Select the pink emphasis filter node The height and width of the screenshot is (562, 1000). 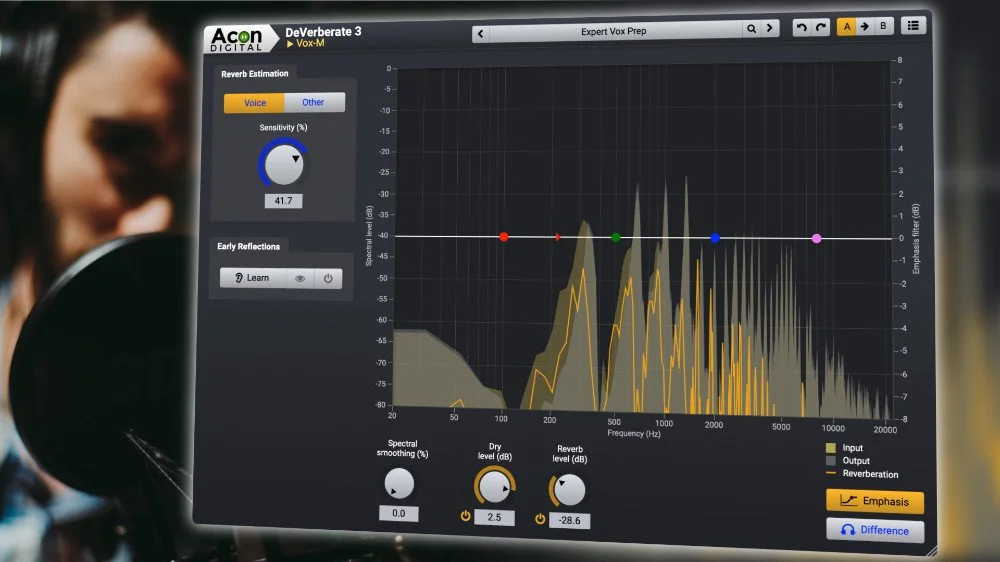(x=816, y=239)
